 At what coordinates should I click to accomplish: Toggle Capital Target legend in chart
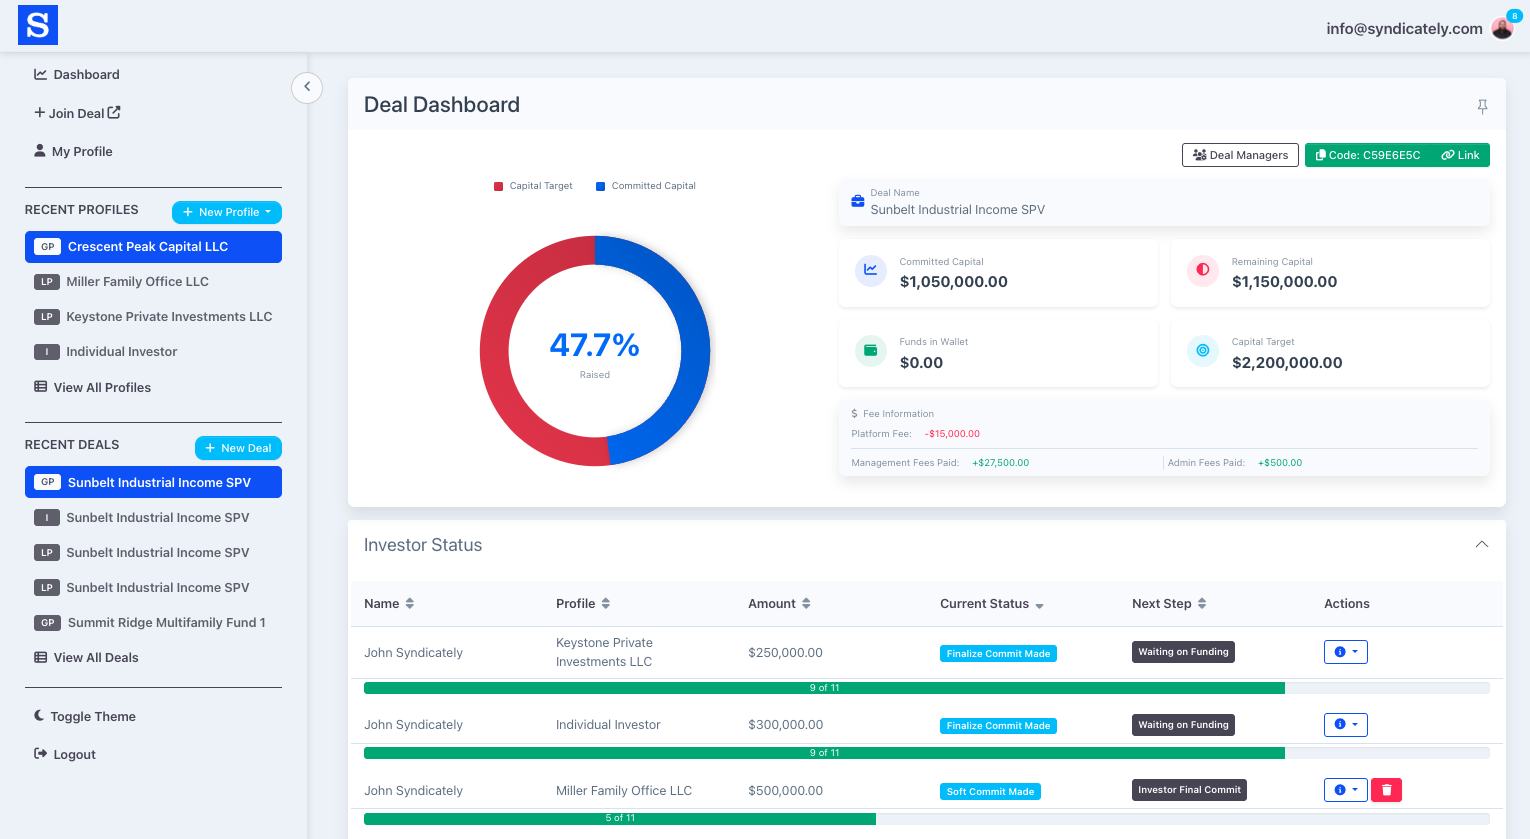(x=533, y=186)
